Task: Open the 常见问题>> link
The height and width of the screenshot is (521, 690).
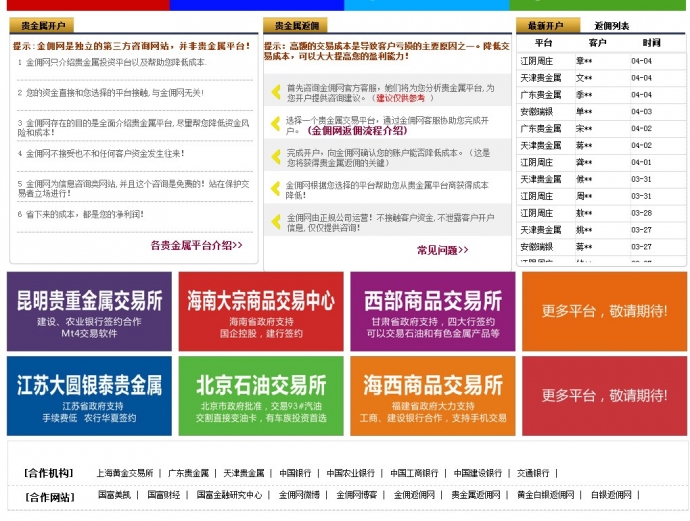Action: tap(443, 250)
